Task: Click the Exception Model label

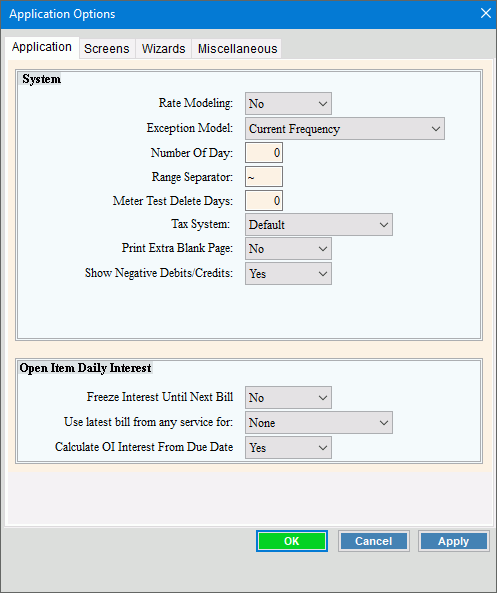Action: pos(189,128)
